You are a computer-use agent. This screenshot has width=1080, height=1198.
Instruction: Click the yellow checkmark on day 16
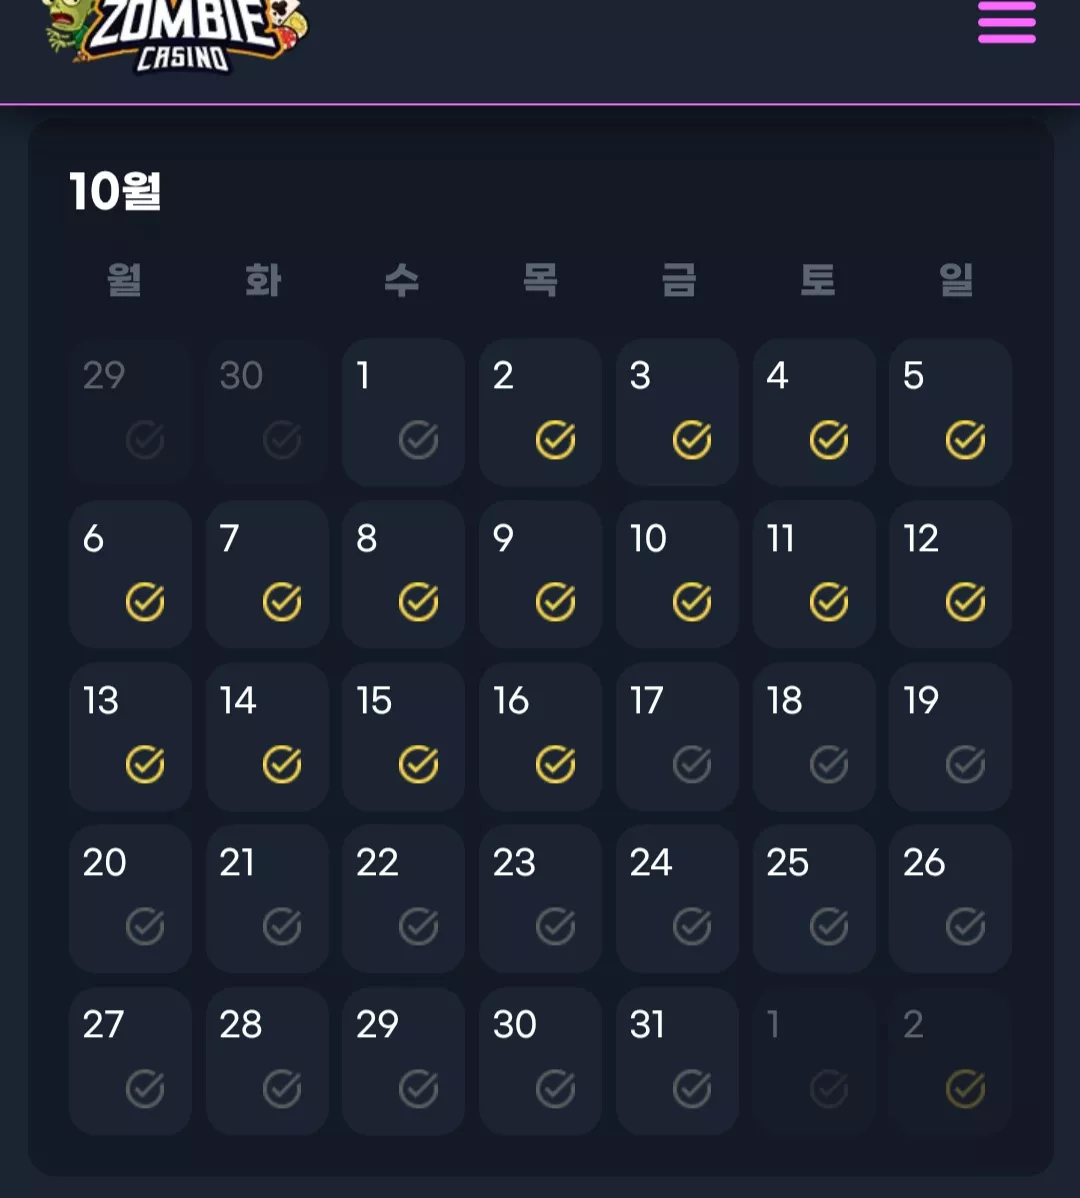click(555, 764)
